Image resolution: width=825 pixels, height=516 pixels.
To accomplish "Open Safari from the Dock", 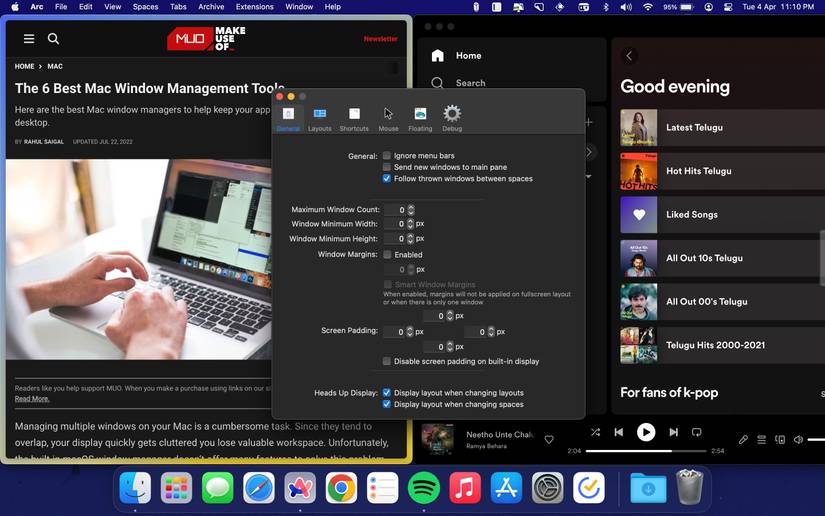I will coord(259,488).
